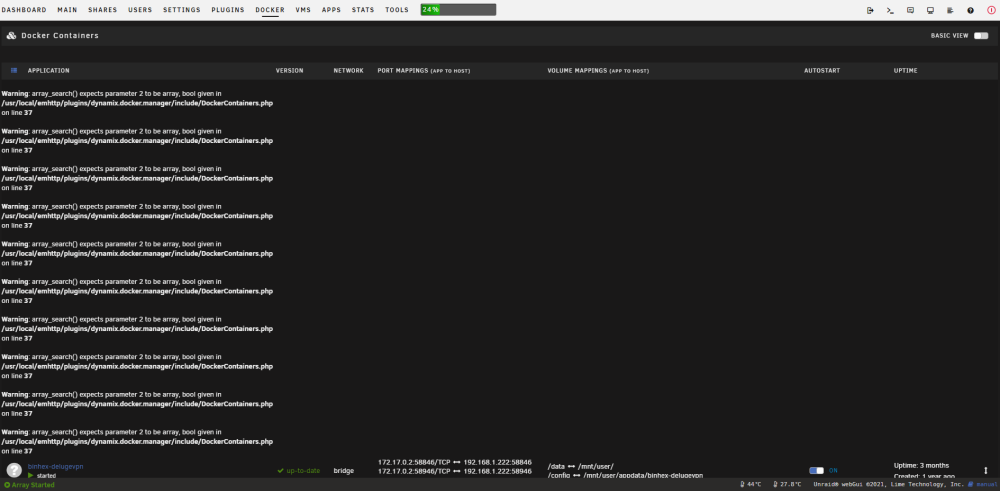Open the VMs page
The image size is (1000, 491).
[x=303, y=10]
